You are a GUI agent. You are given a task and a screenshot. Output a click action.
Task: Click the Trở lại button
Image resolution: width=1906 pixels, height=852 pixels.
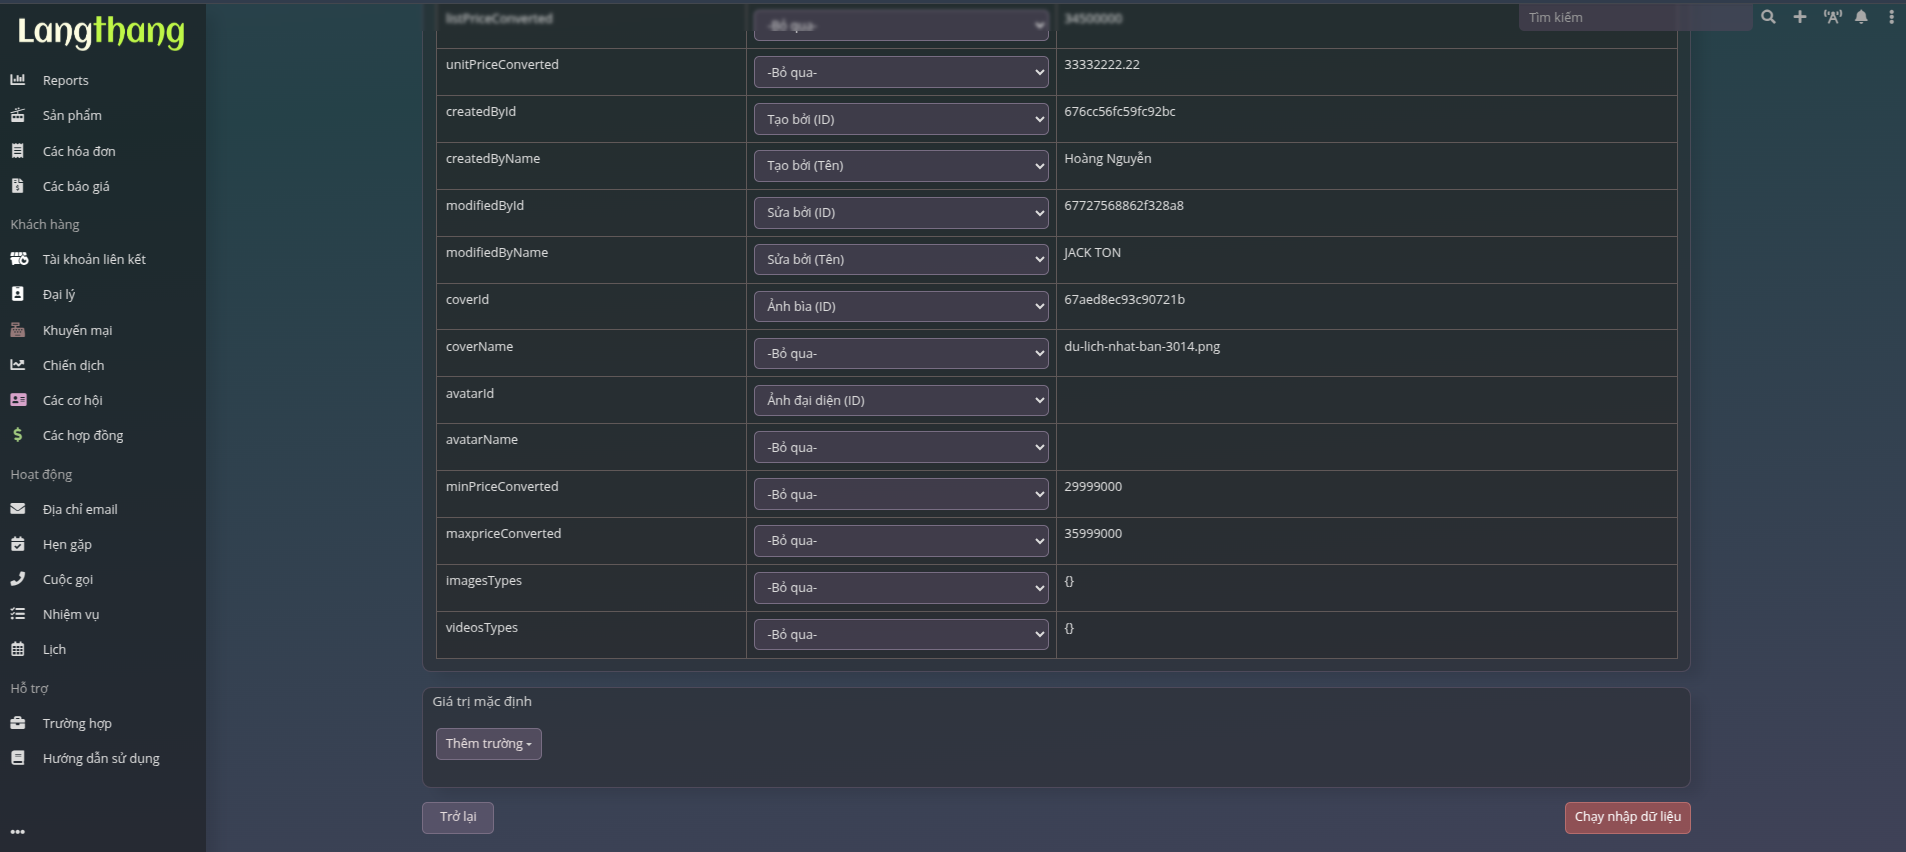pos(458,817)
